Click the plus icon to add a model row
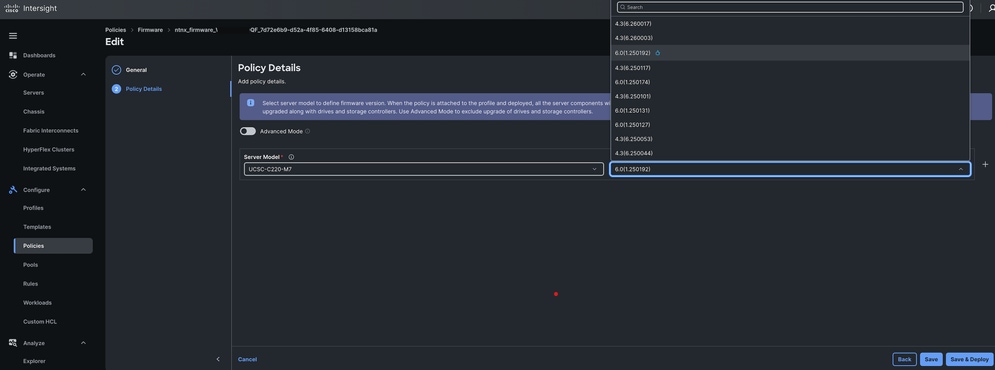This screenshot has width=995, height=370. [985, 164]
